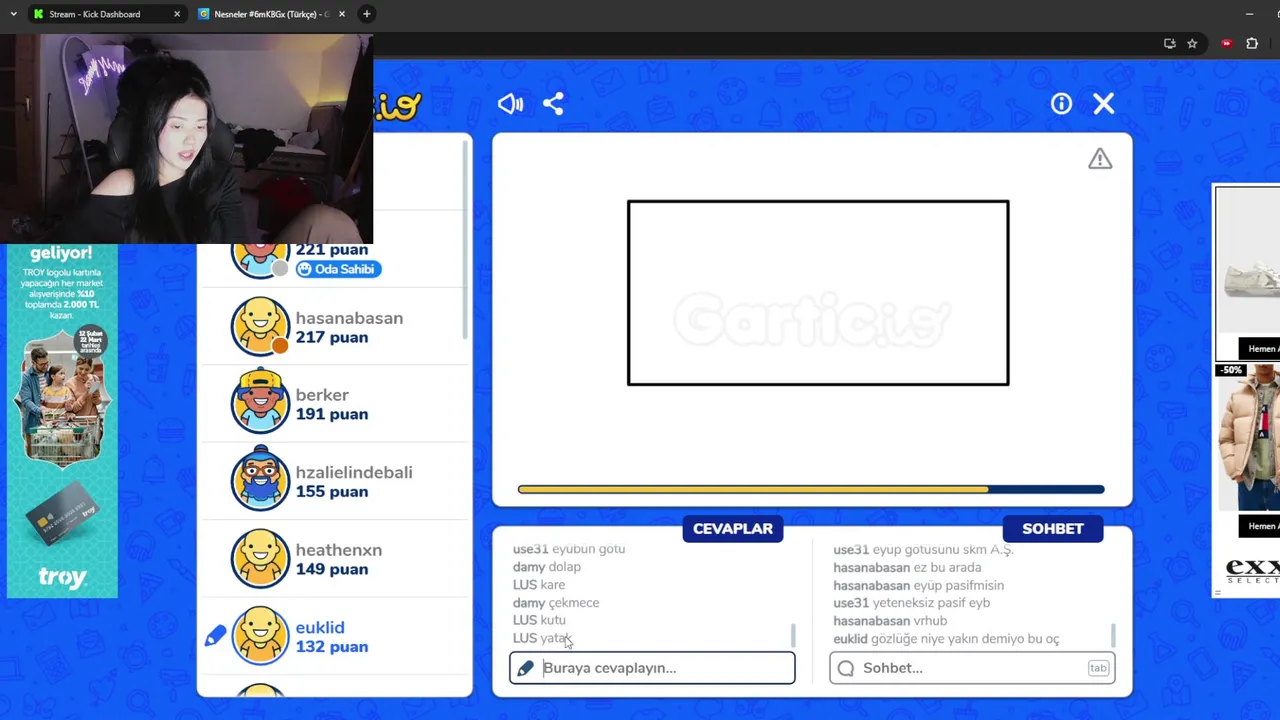Close the Nesneler Gartic browser tab

[x=342, y=14]
